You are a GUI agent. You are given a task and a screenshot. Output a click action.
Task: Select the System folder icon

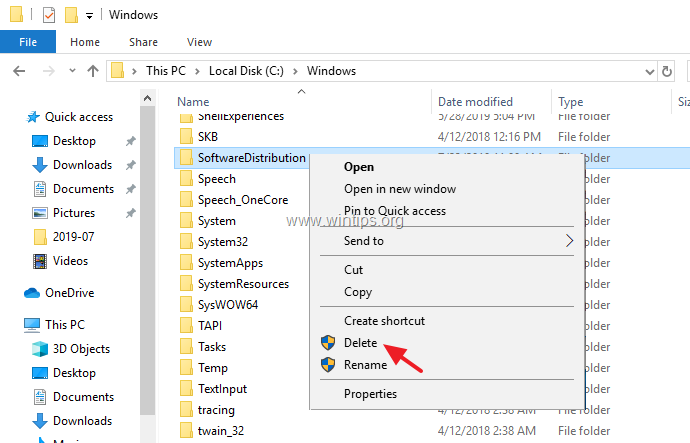(186, 221)
